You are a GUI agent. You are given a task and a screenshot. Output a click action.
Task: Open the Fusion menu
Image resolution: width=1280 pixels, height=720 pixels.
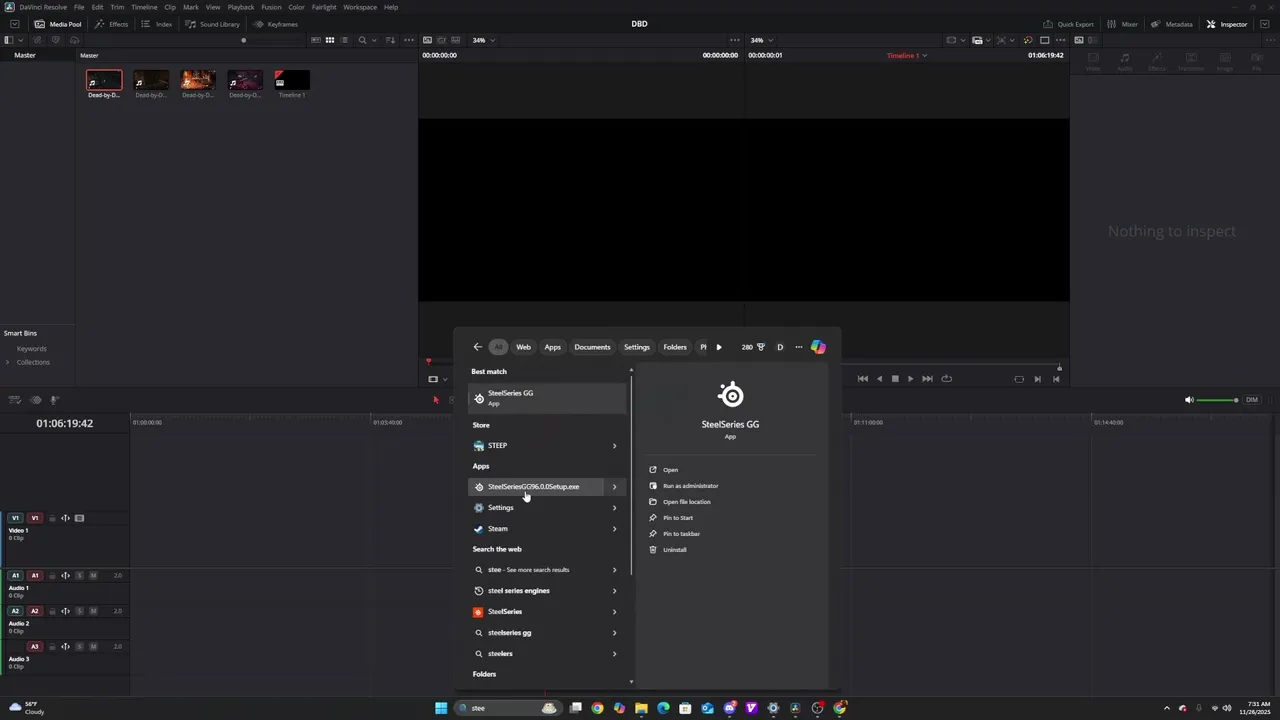click(x=271, y=7)
